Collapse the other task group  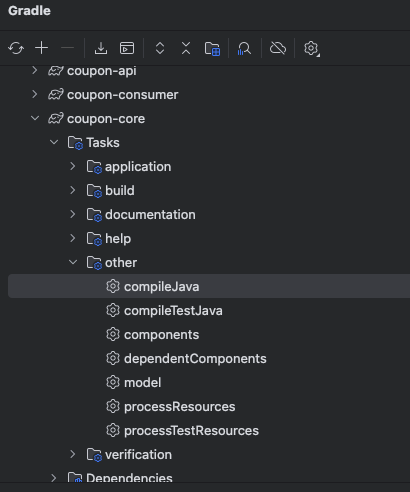point(73,262)
